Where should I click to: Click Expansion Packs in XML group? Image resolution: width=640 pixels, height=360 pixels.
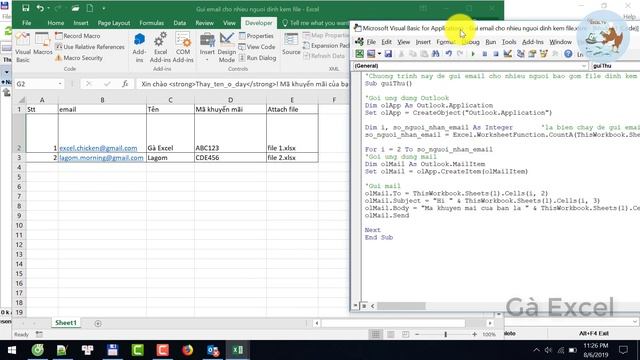[x=326, y=46]
